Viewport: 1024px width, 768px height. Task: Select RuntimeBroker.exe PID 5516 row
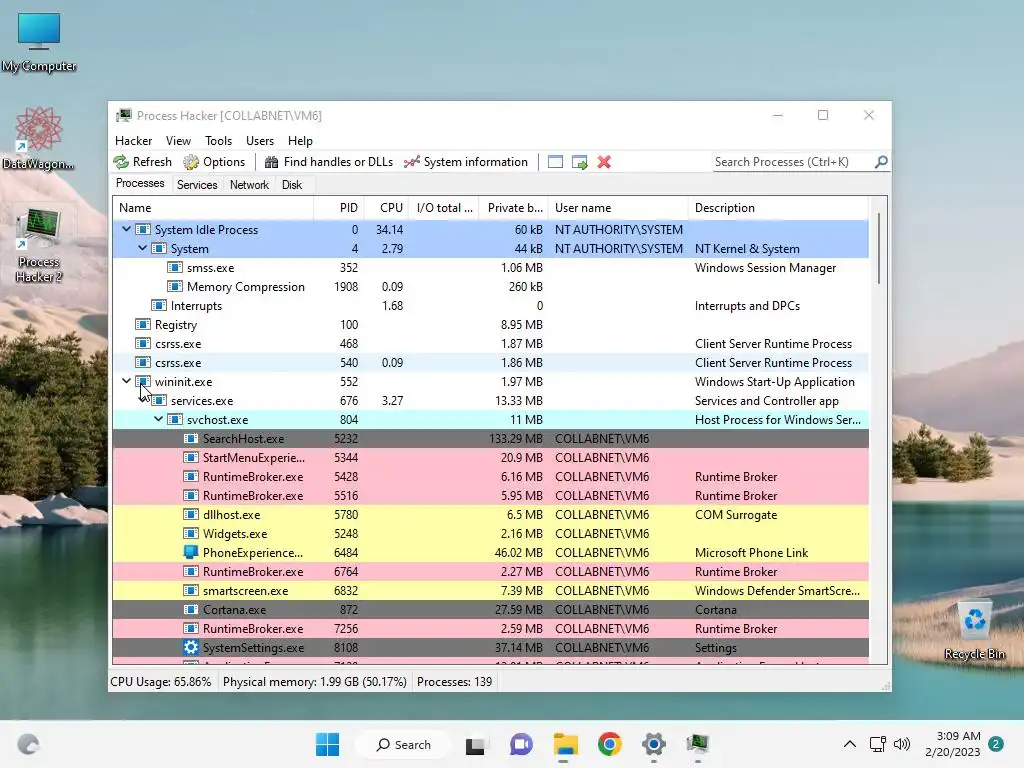pyautogui.click(x=490, y=495)
